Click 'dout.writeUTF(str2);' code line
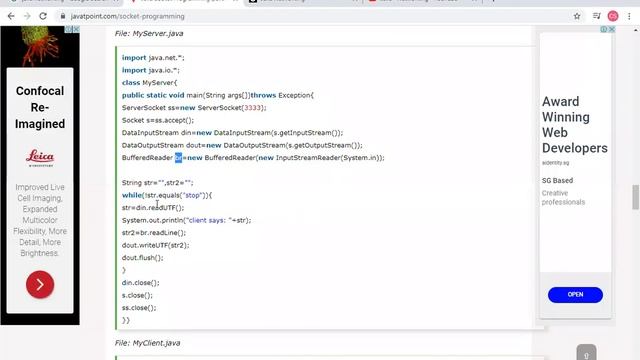Image resolution: width=640 pixels, height=360 pixels. point(156,245)
